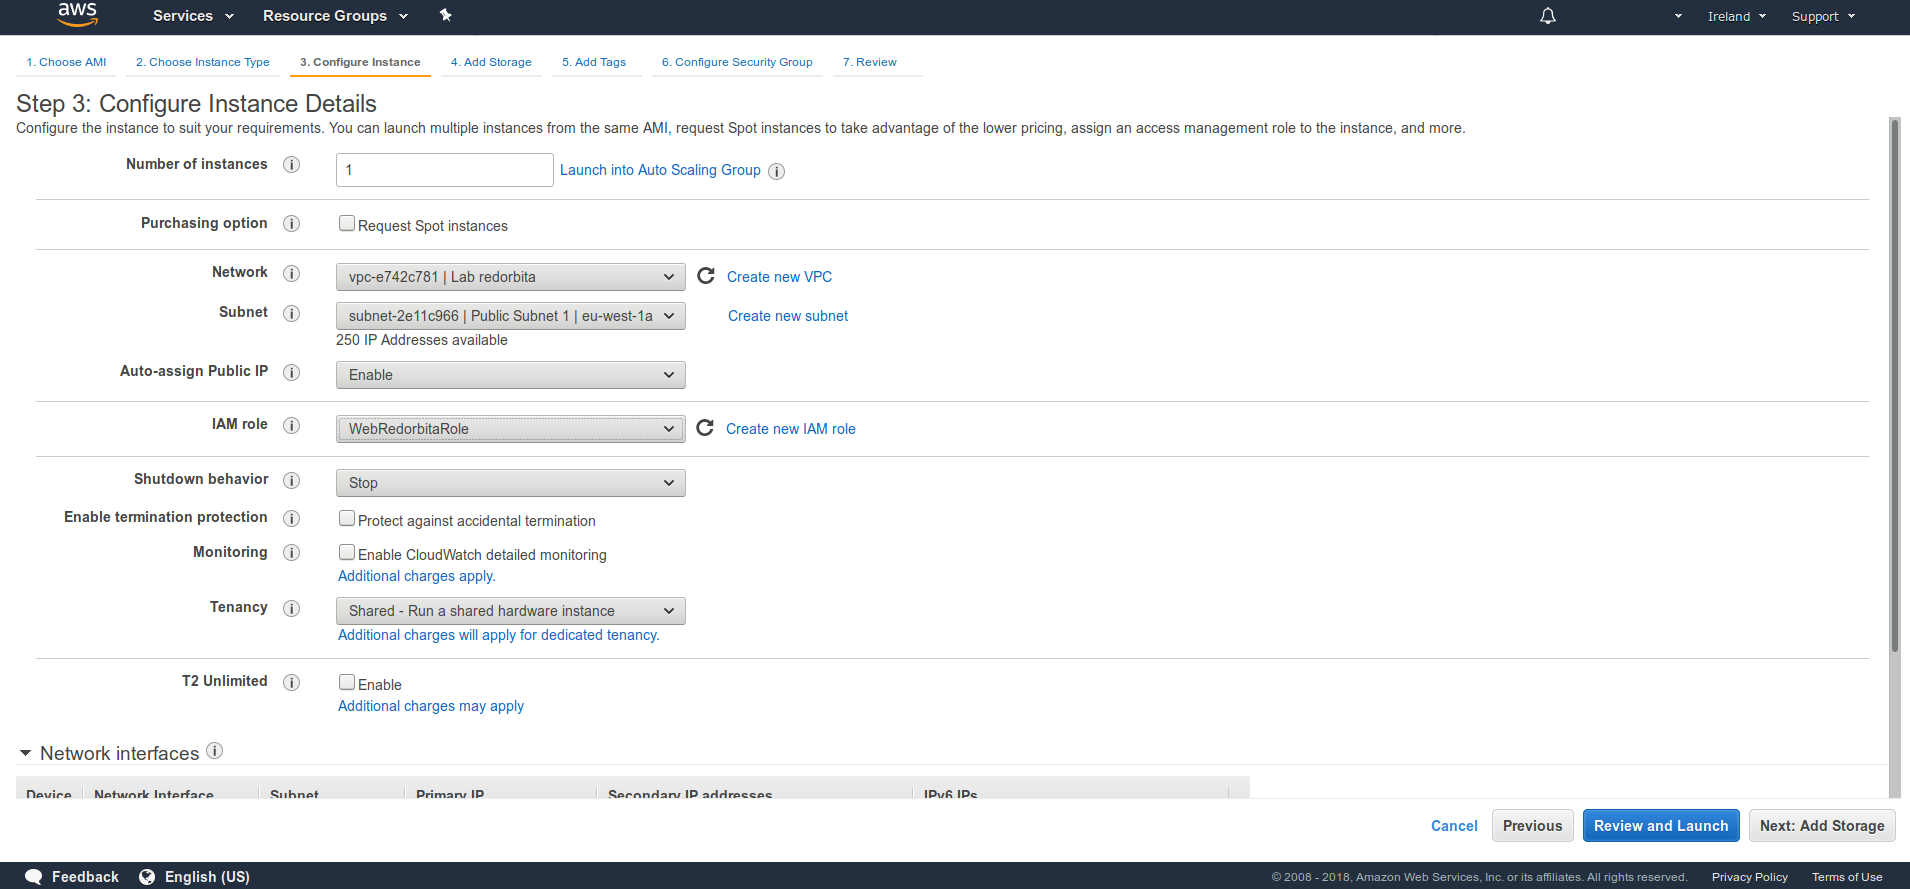
Task: Open the notifications bell icon
Action: (1547, 16)
